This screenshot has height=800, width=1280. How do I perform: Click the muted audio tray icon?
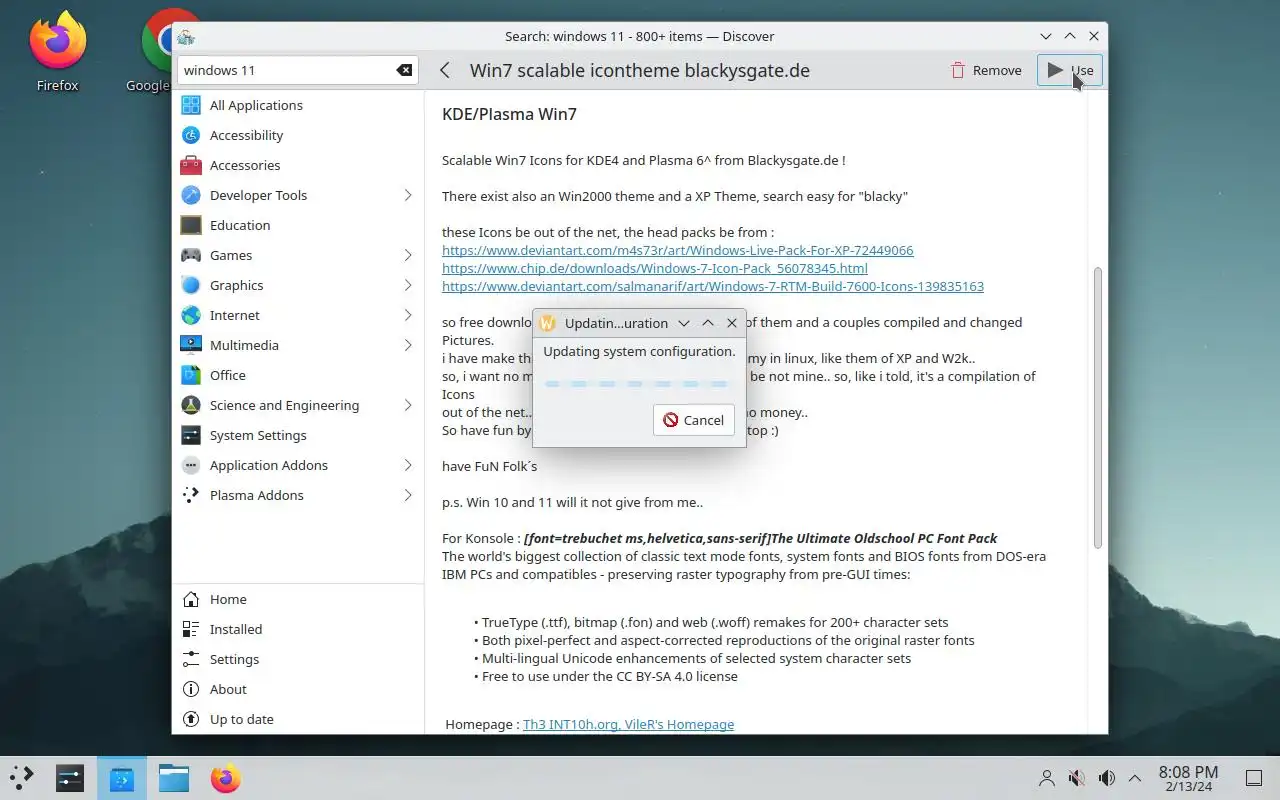(1077, 778)
